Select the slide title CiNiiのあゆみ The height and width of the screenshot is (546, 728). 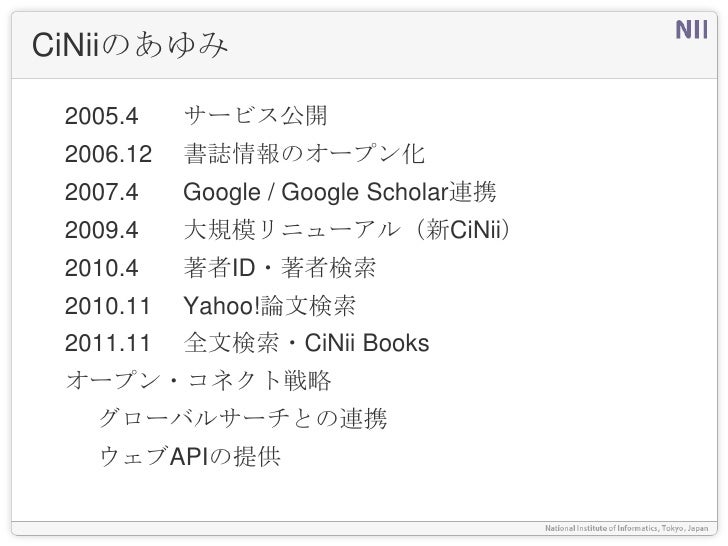click(130, 45)
